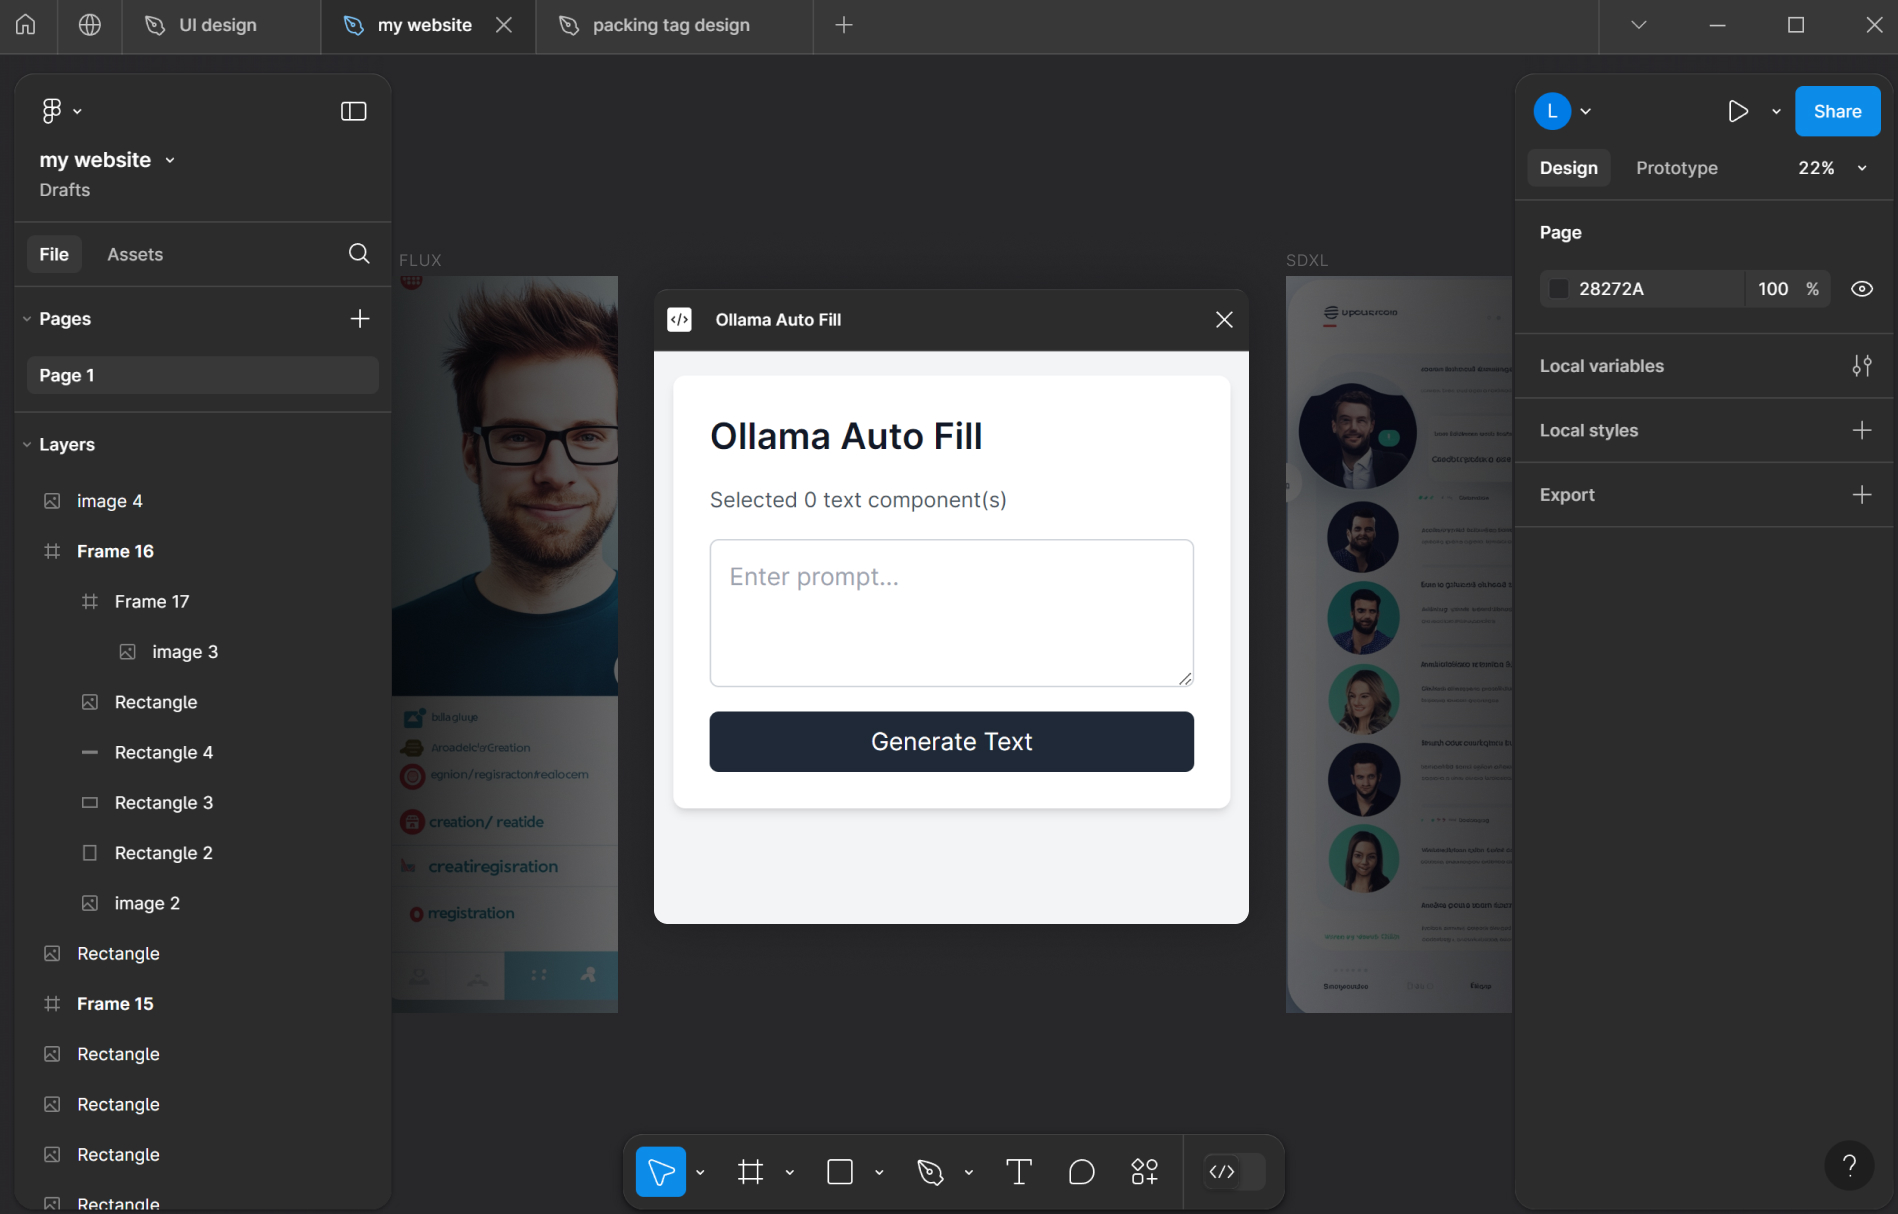
Task: Add a new page with plus icon
Action: click(360, 319)
